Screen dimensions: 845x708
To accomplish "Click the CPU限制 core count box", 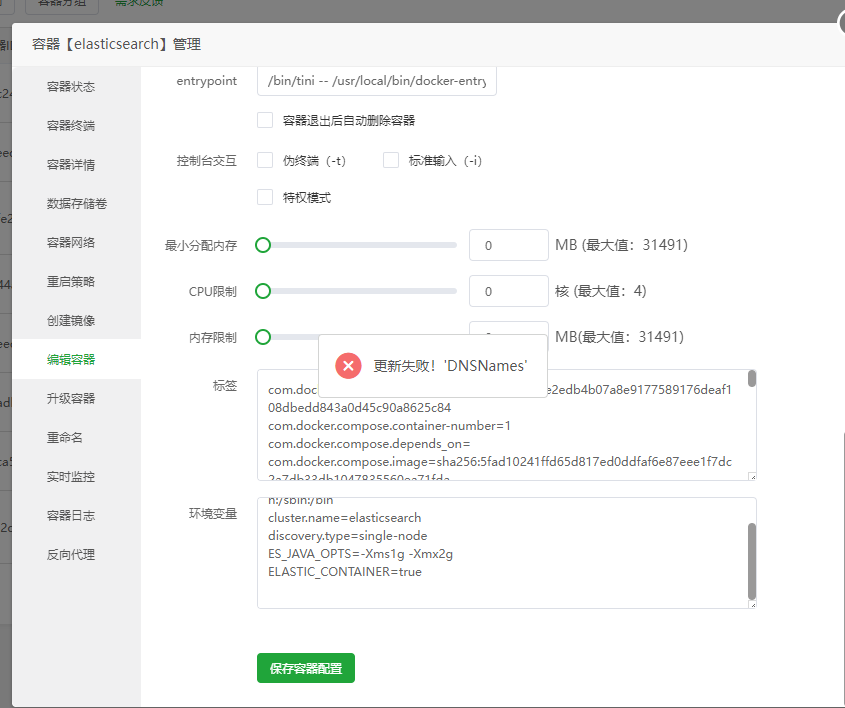I will 509,291.
